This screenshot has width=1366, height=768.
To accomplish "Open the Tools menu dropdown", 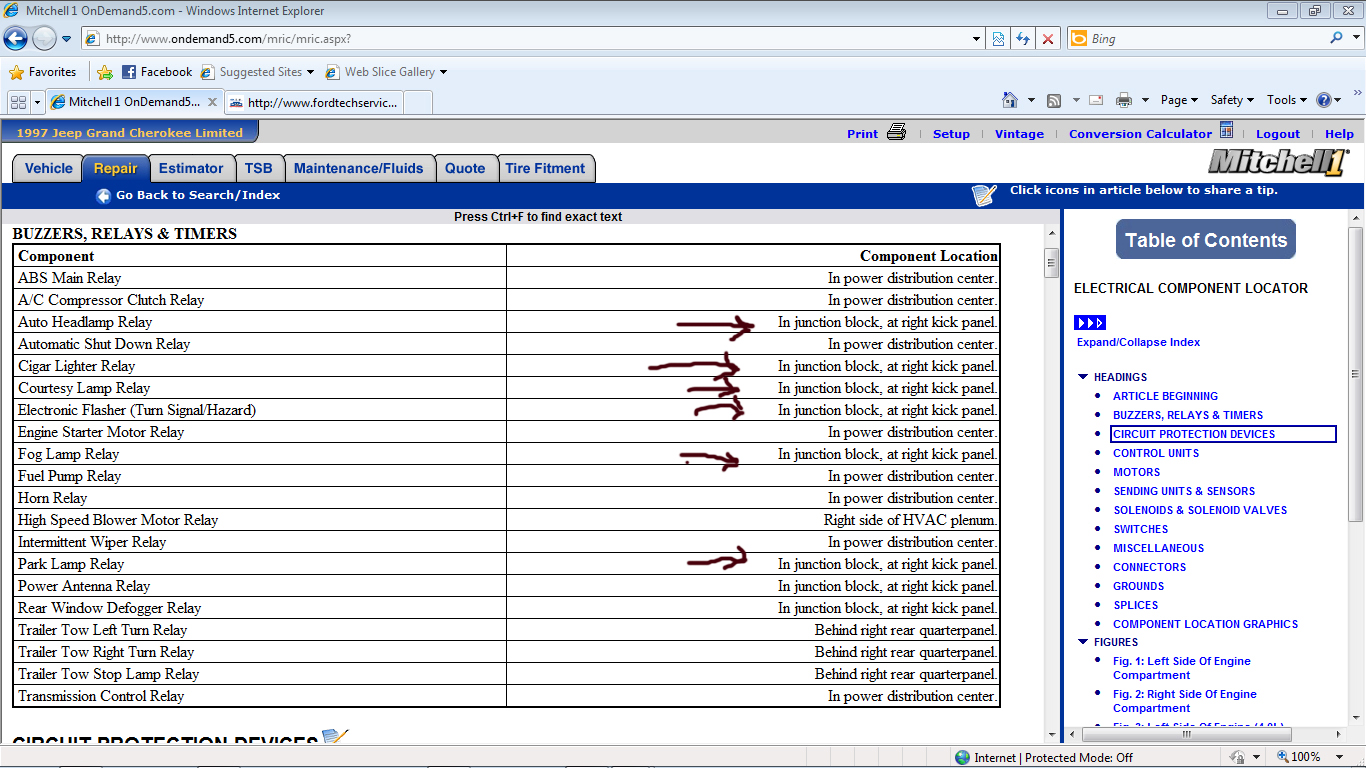I will [x=1286, y=100].
